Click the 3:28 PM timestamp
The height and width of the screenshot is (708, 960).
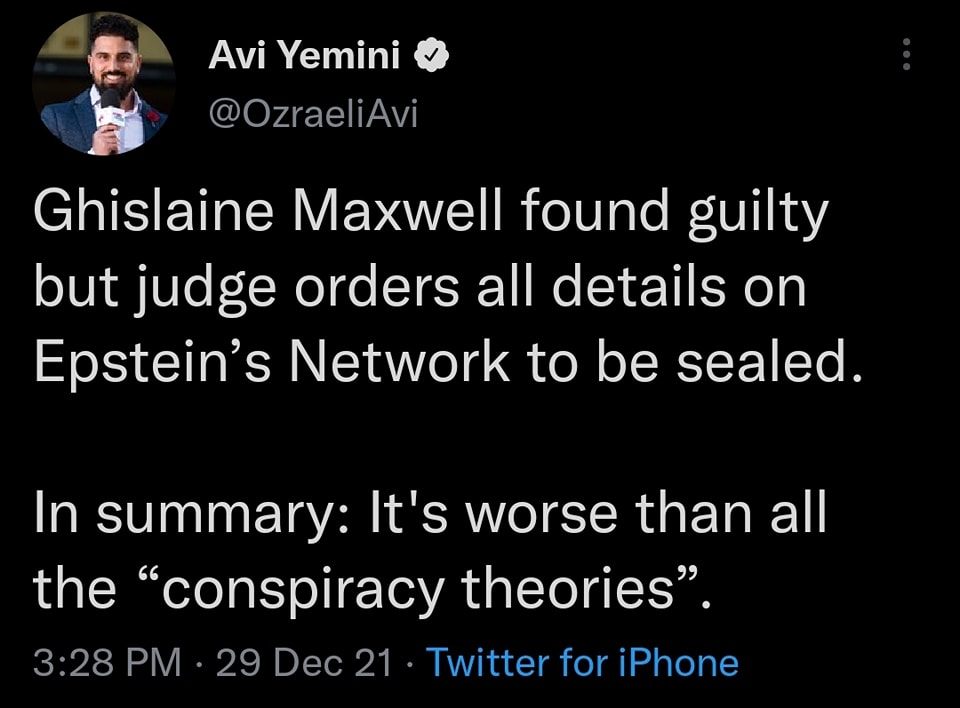(108, 663)
